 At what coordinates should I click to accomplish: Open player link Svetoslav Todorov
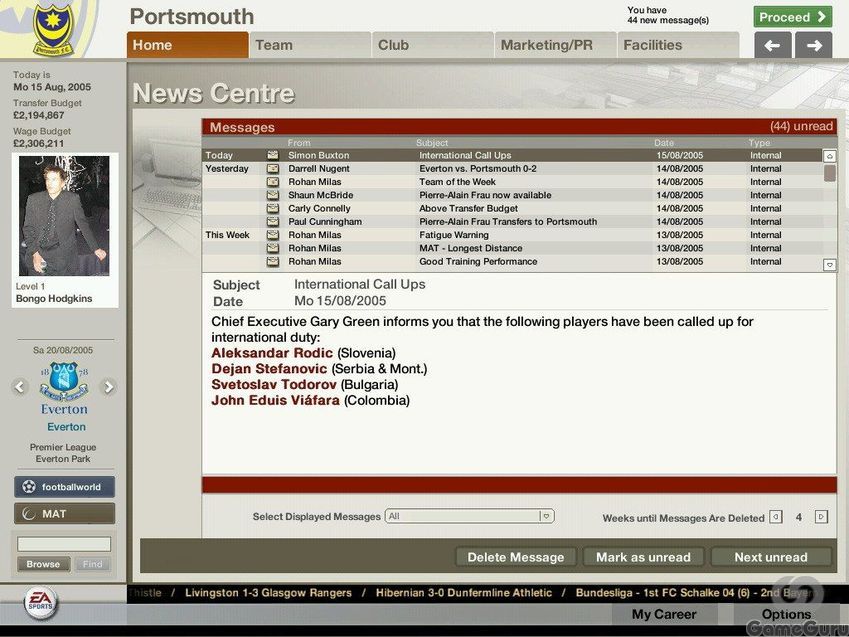(x=274, y=385)
